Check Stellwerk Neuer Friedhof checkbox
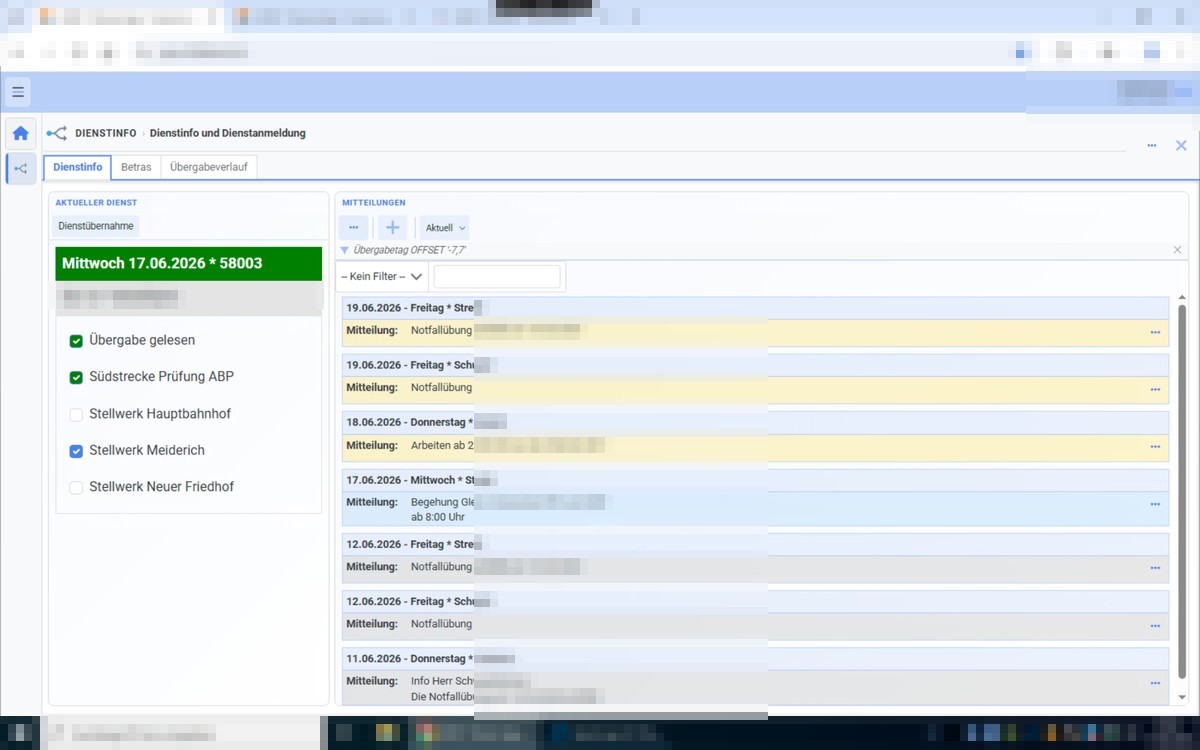This screenshot has height=750, width=1200. (x=76, y=487)
